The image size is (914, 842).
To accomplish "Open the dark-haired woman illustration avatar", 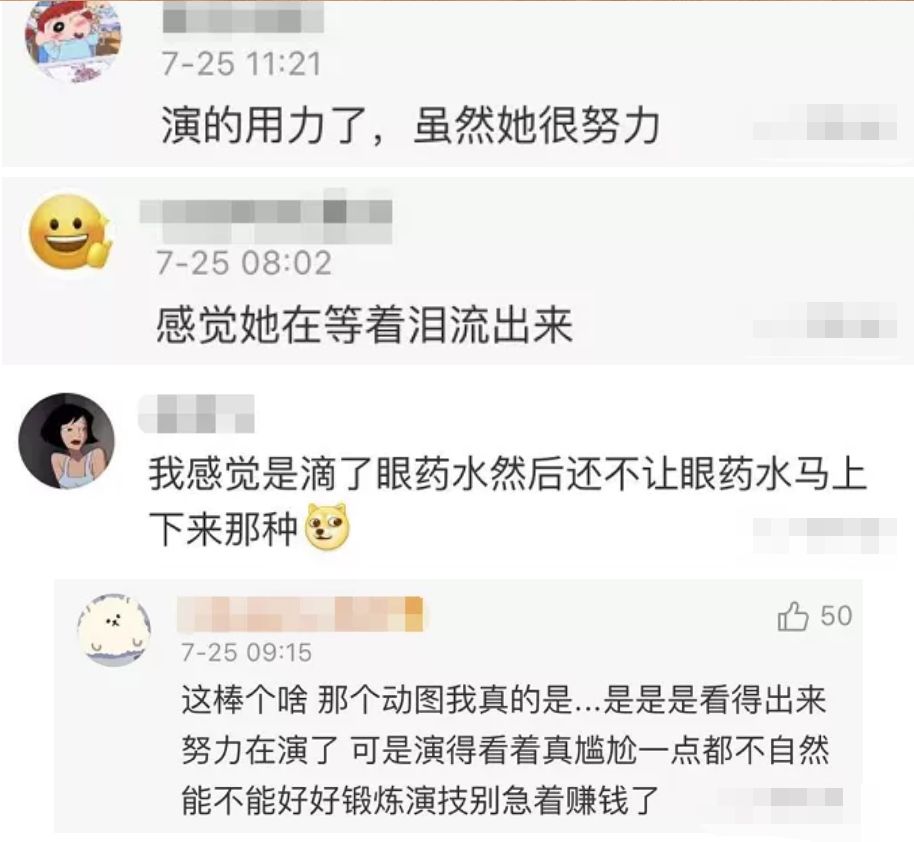I will [66, 440].
